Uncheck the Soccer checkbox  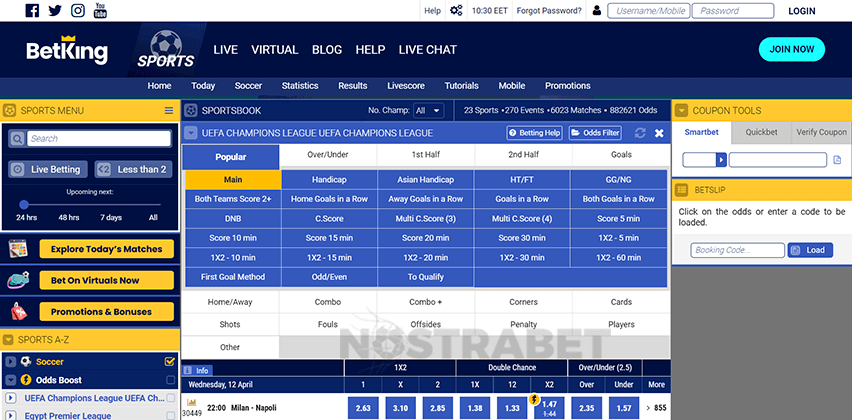point(169,361)
